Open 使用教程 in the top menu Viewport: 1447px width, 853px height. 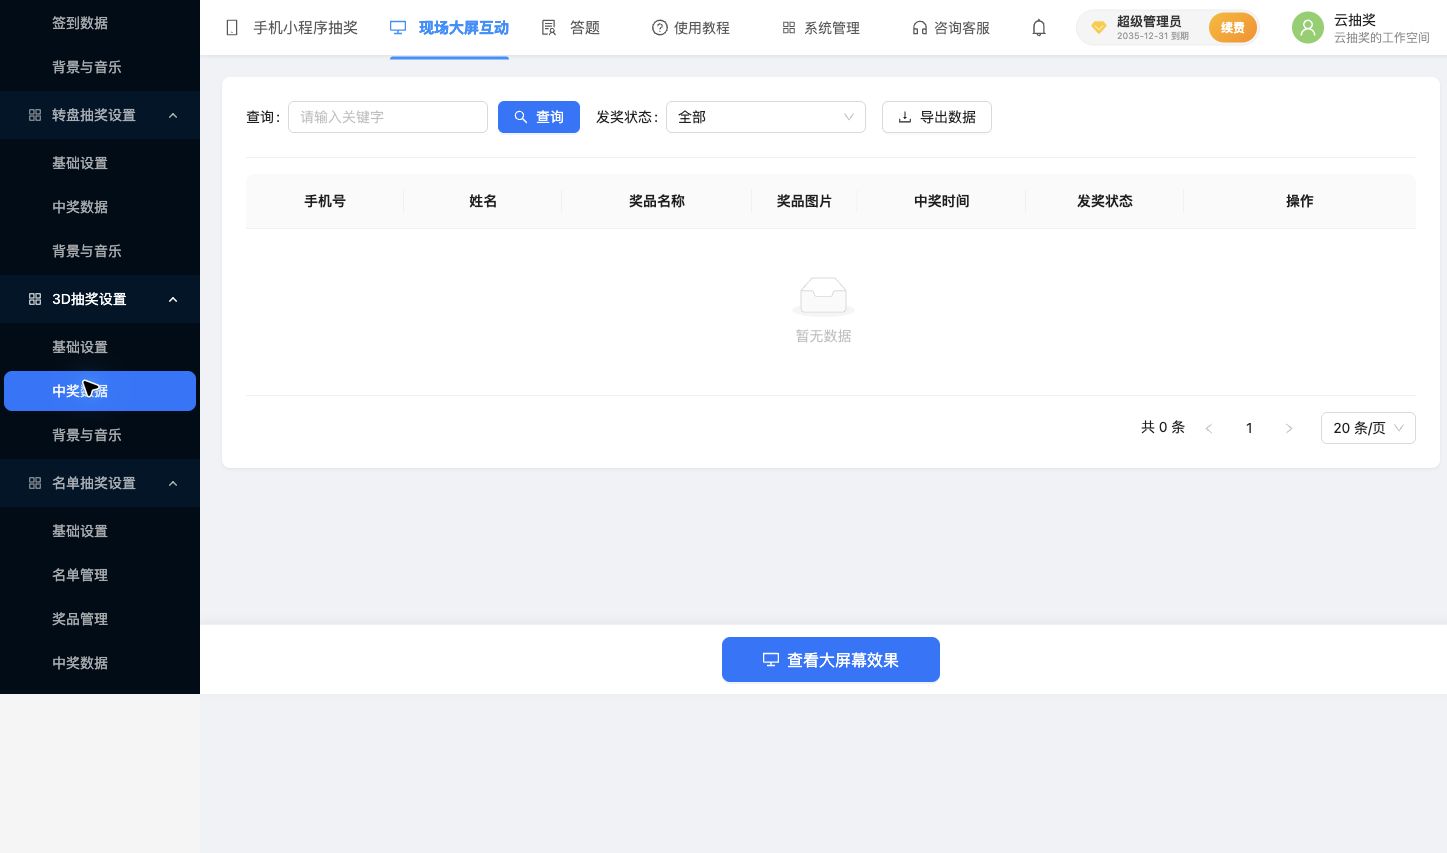click(691, 28)
